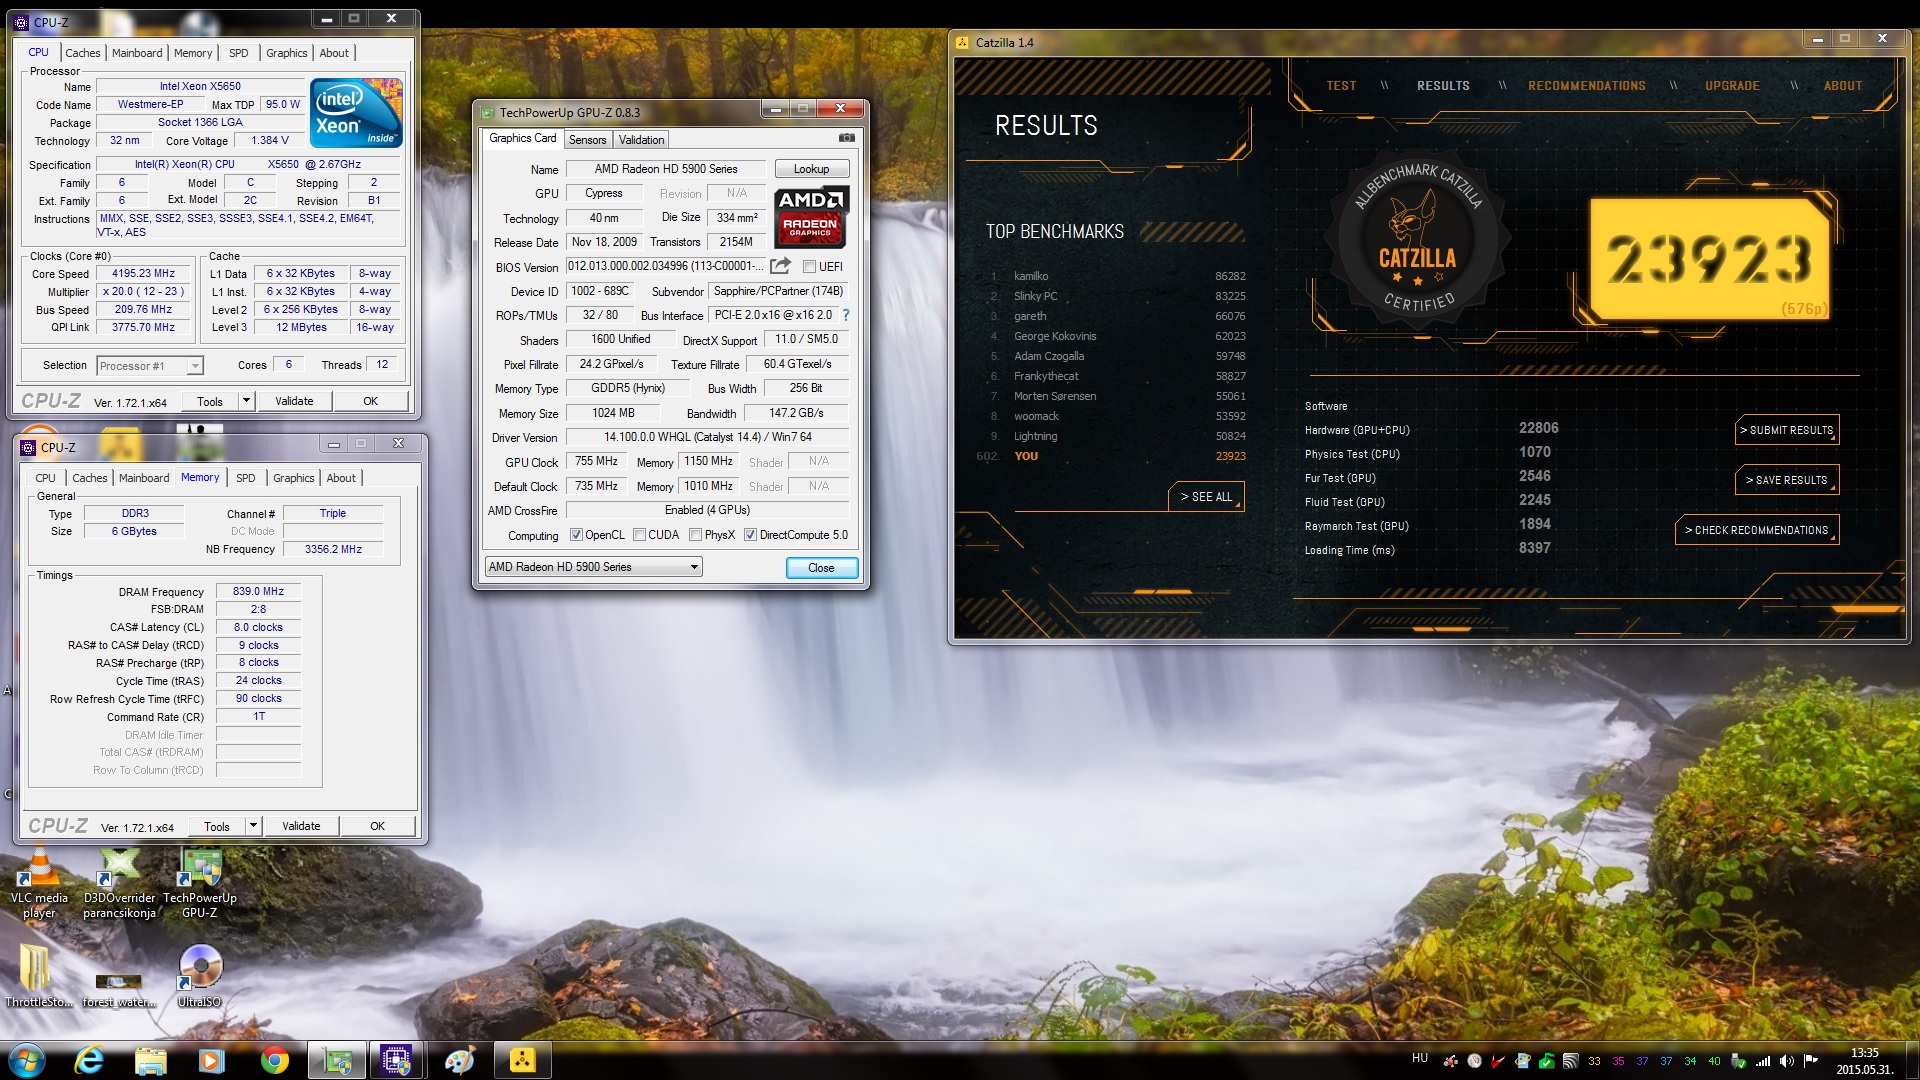Click the GPU-Z Close button
The width and height of the screenshot is (1920, 1080).
pyautogui.click(x=821, y=568)
